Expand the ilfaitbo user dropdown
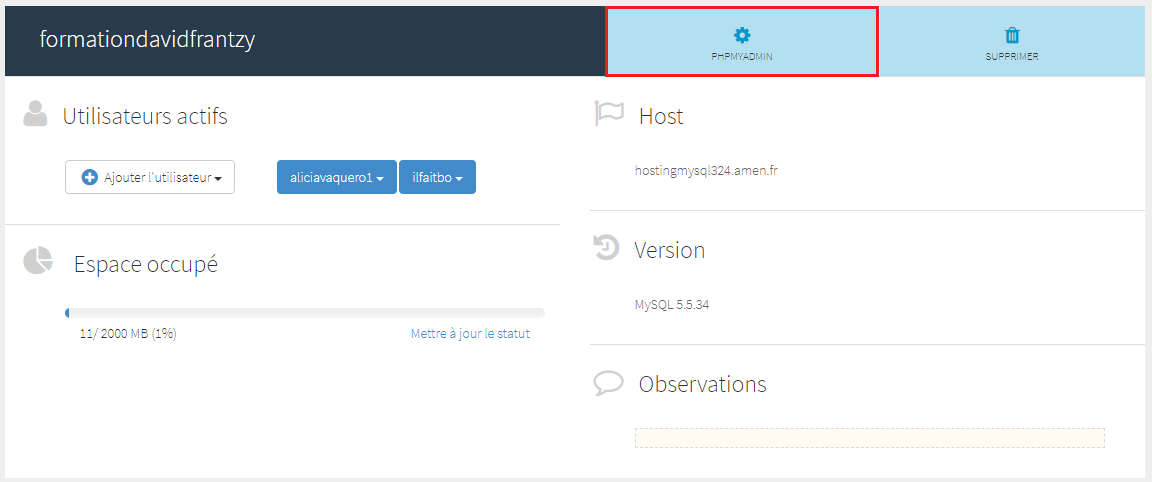This screenshot has width=1152, height=482. [437, 177]
